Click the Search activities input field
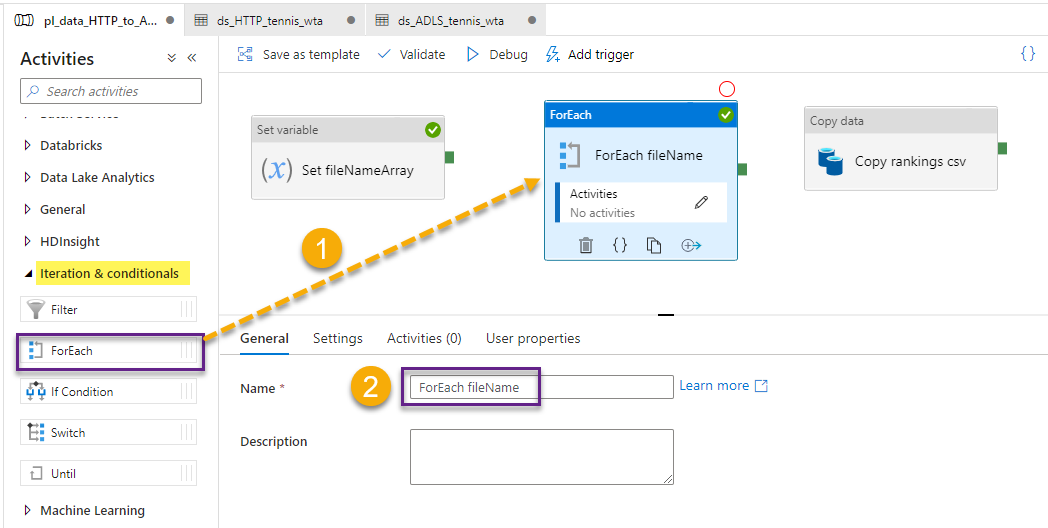 (x=111, y=91)
